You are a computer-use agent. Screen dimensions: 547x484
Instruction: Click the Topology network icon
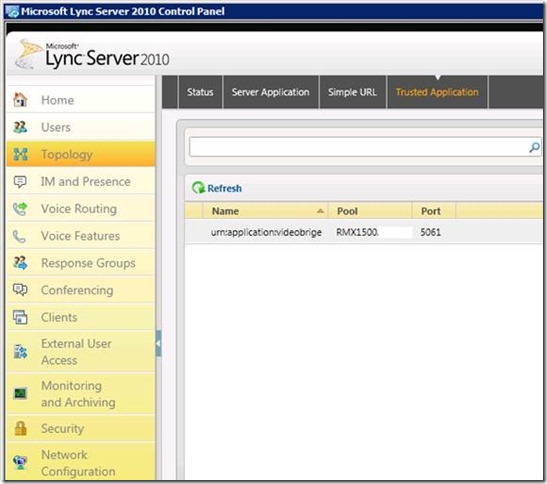[20, 154]
